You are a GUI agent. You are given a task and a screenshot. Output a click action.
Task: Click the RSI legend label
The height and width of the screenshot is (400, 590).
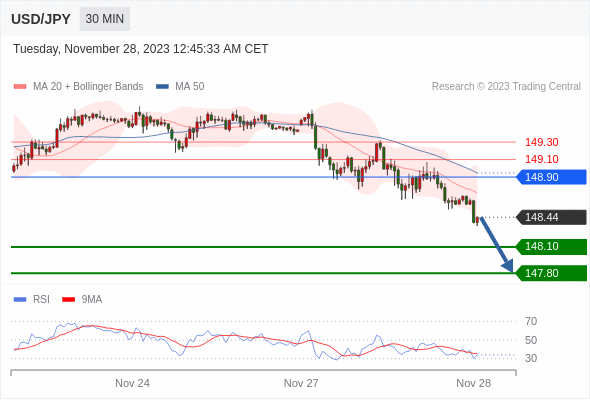pyautogui.click(x=41, y=300)
